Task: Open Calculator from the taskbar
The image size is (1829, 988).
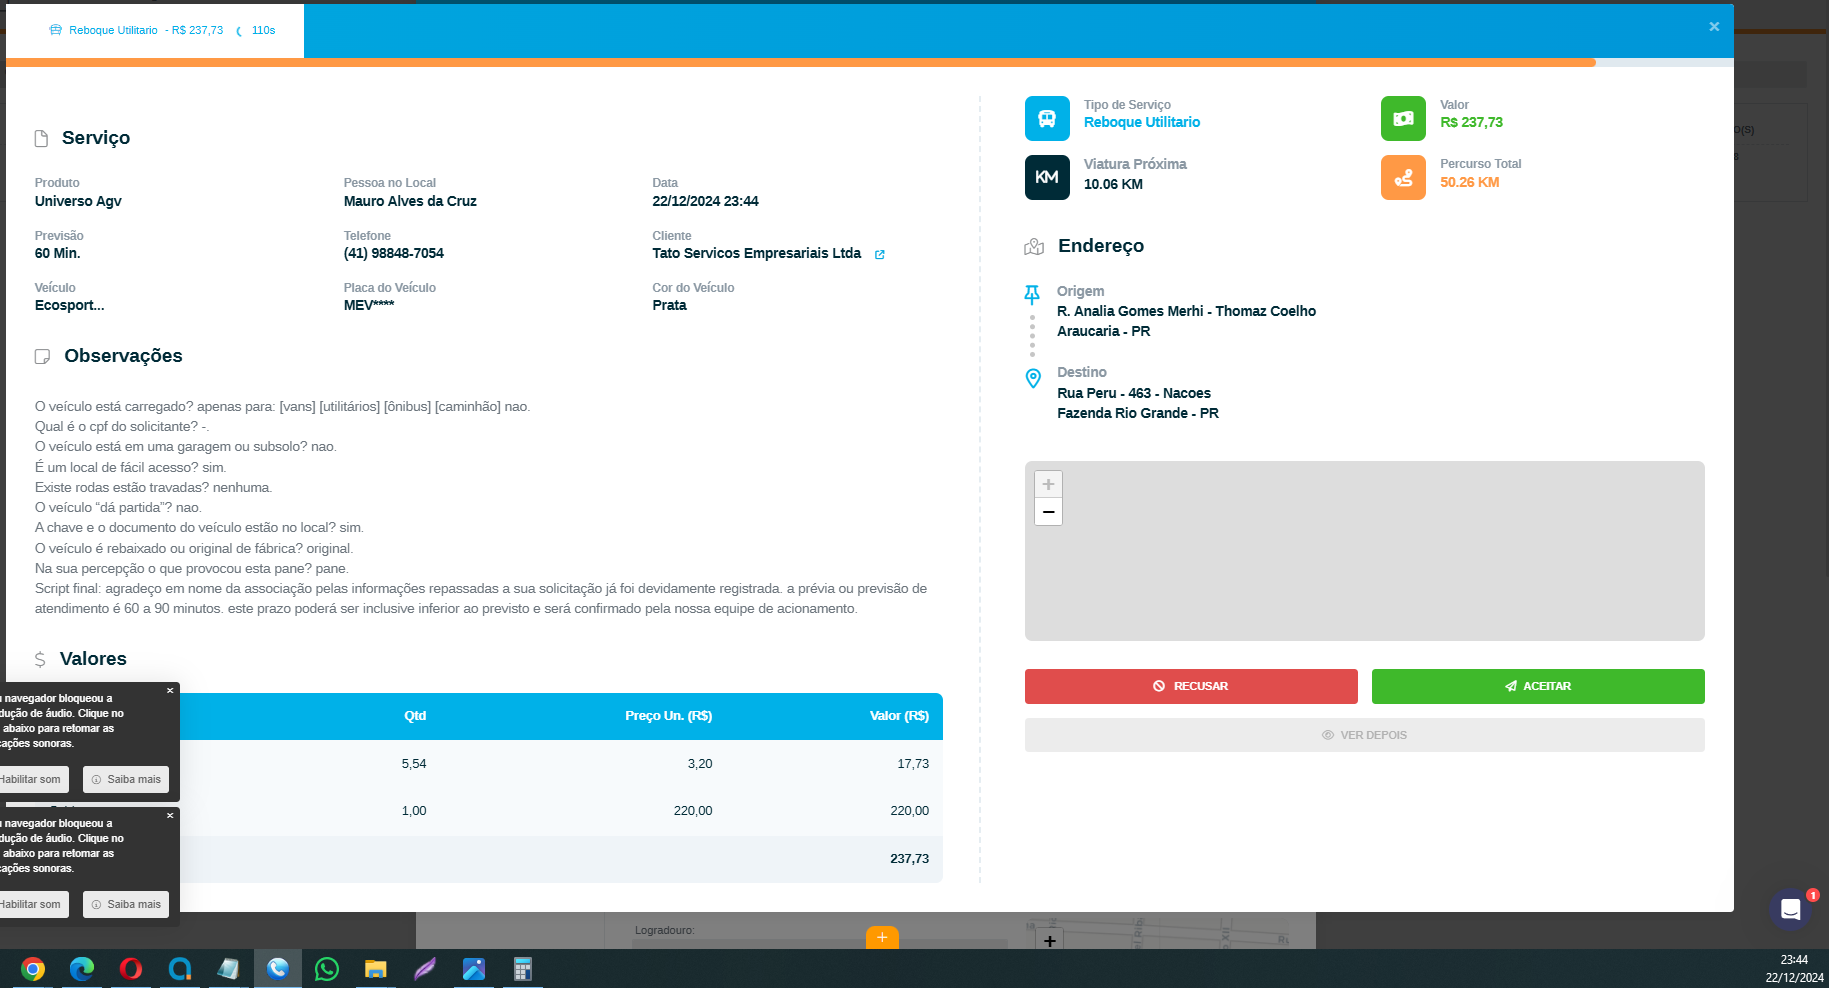Action: click(x=523, y=968)
